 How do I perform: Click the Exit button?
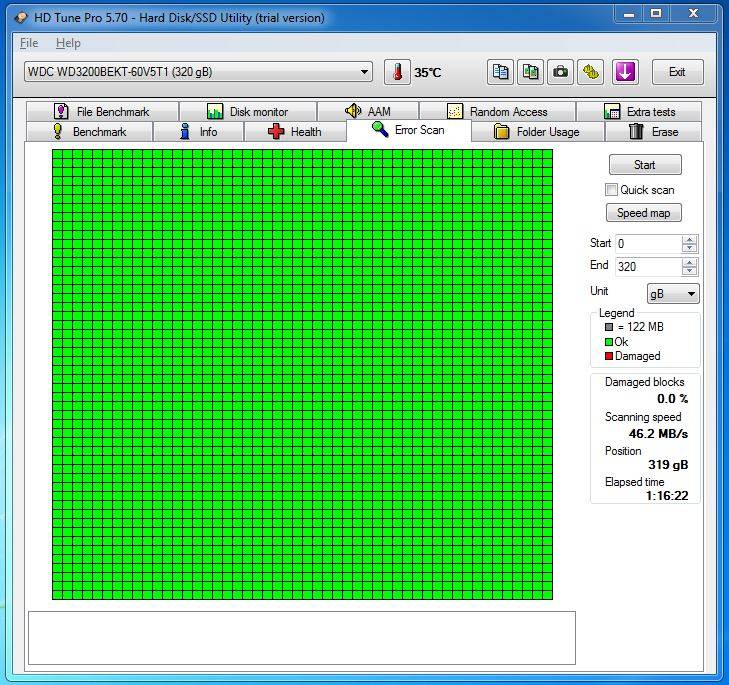pos(677,72)
